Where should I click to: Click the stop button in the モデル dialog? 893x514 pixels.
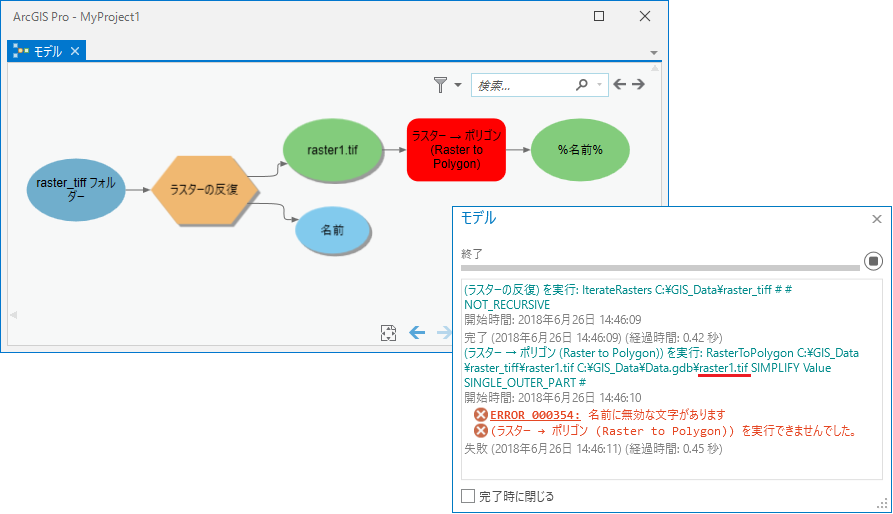click(x=873, y=261)
